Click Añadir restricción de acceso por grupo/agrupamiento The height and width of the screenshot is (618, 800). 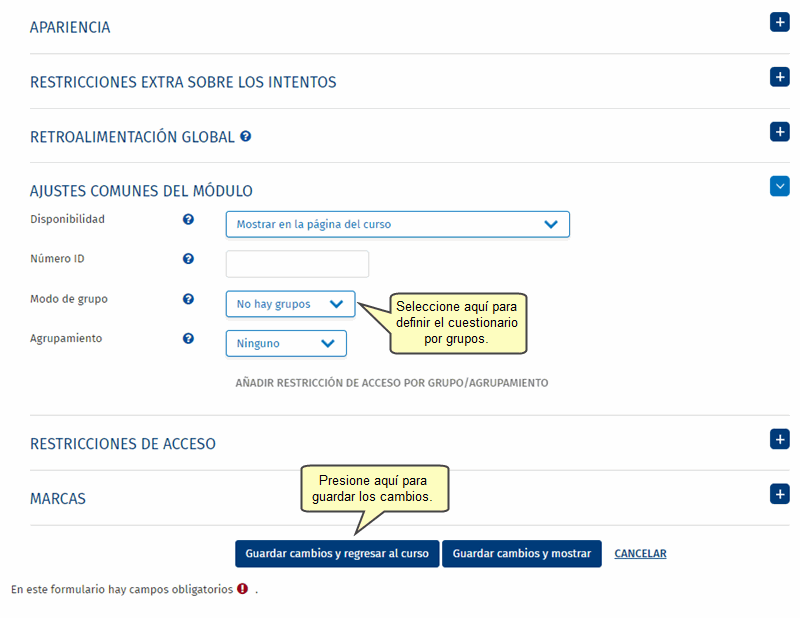pos(391,383)
